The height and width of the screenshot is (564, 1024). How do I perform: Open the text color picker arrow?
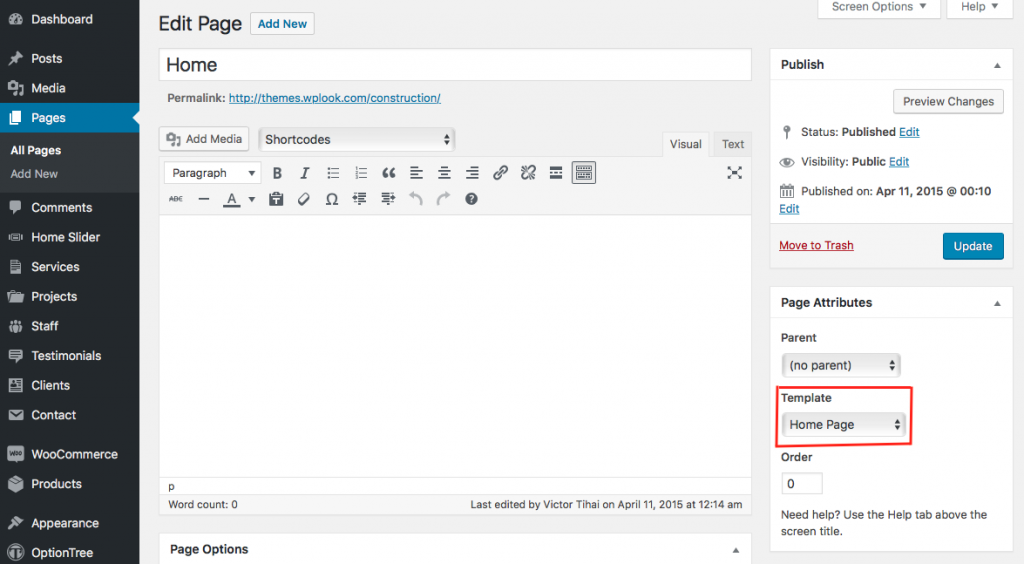point(252,199)
